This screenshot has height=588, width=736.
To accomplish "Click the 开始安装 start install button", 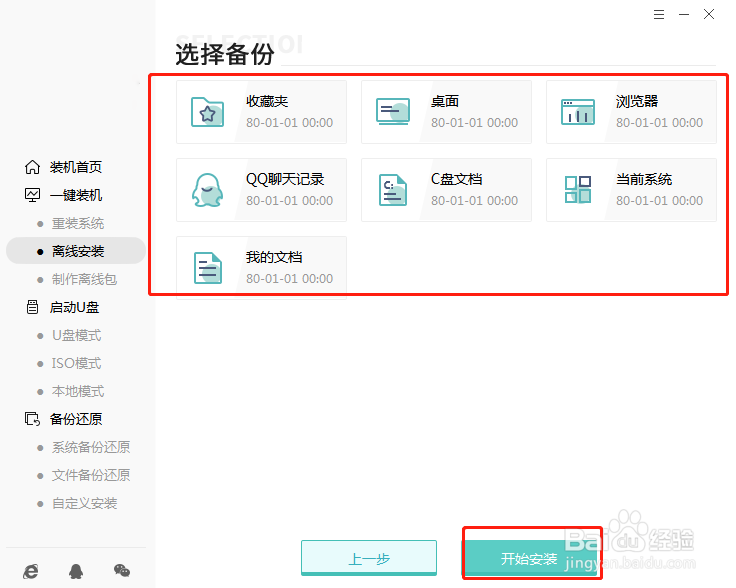I will (x=531, y=558).
